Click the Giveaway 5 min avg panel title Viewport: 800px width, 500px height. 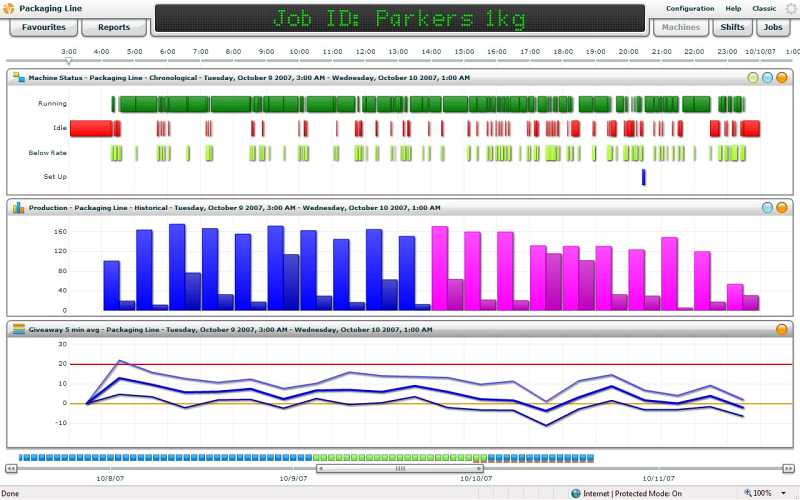(x=230, y=330)
